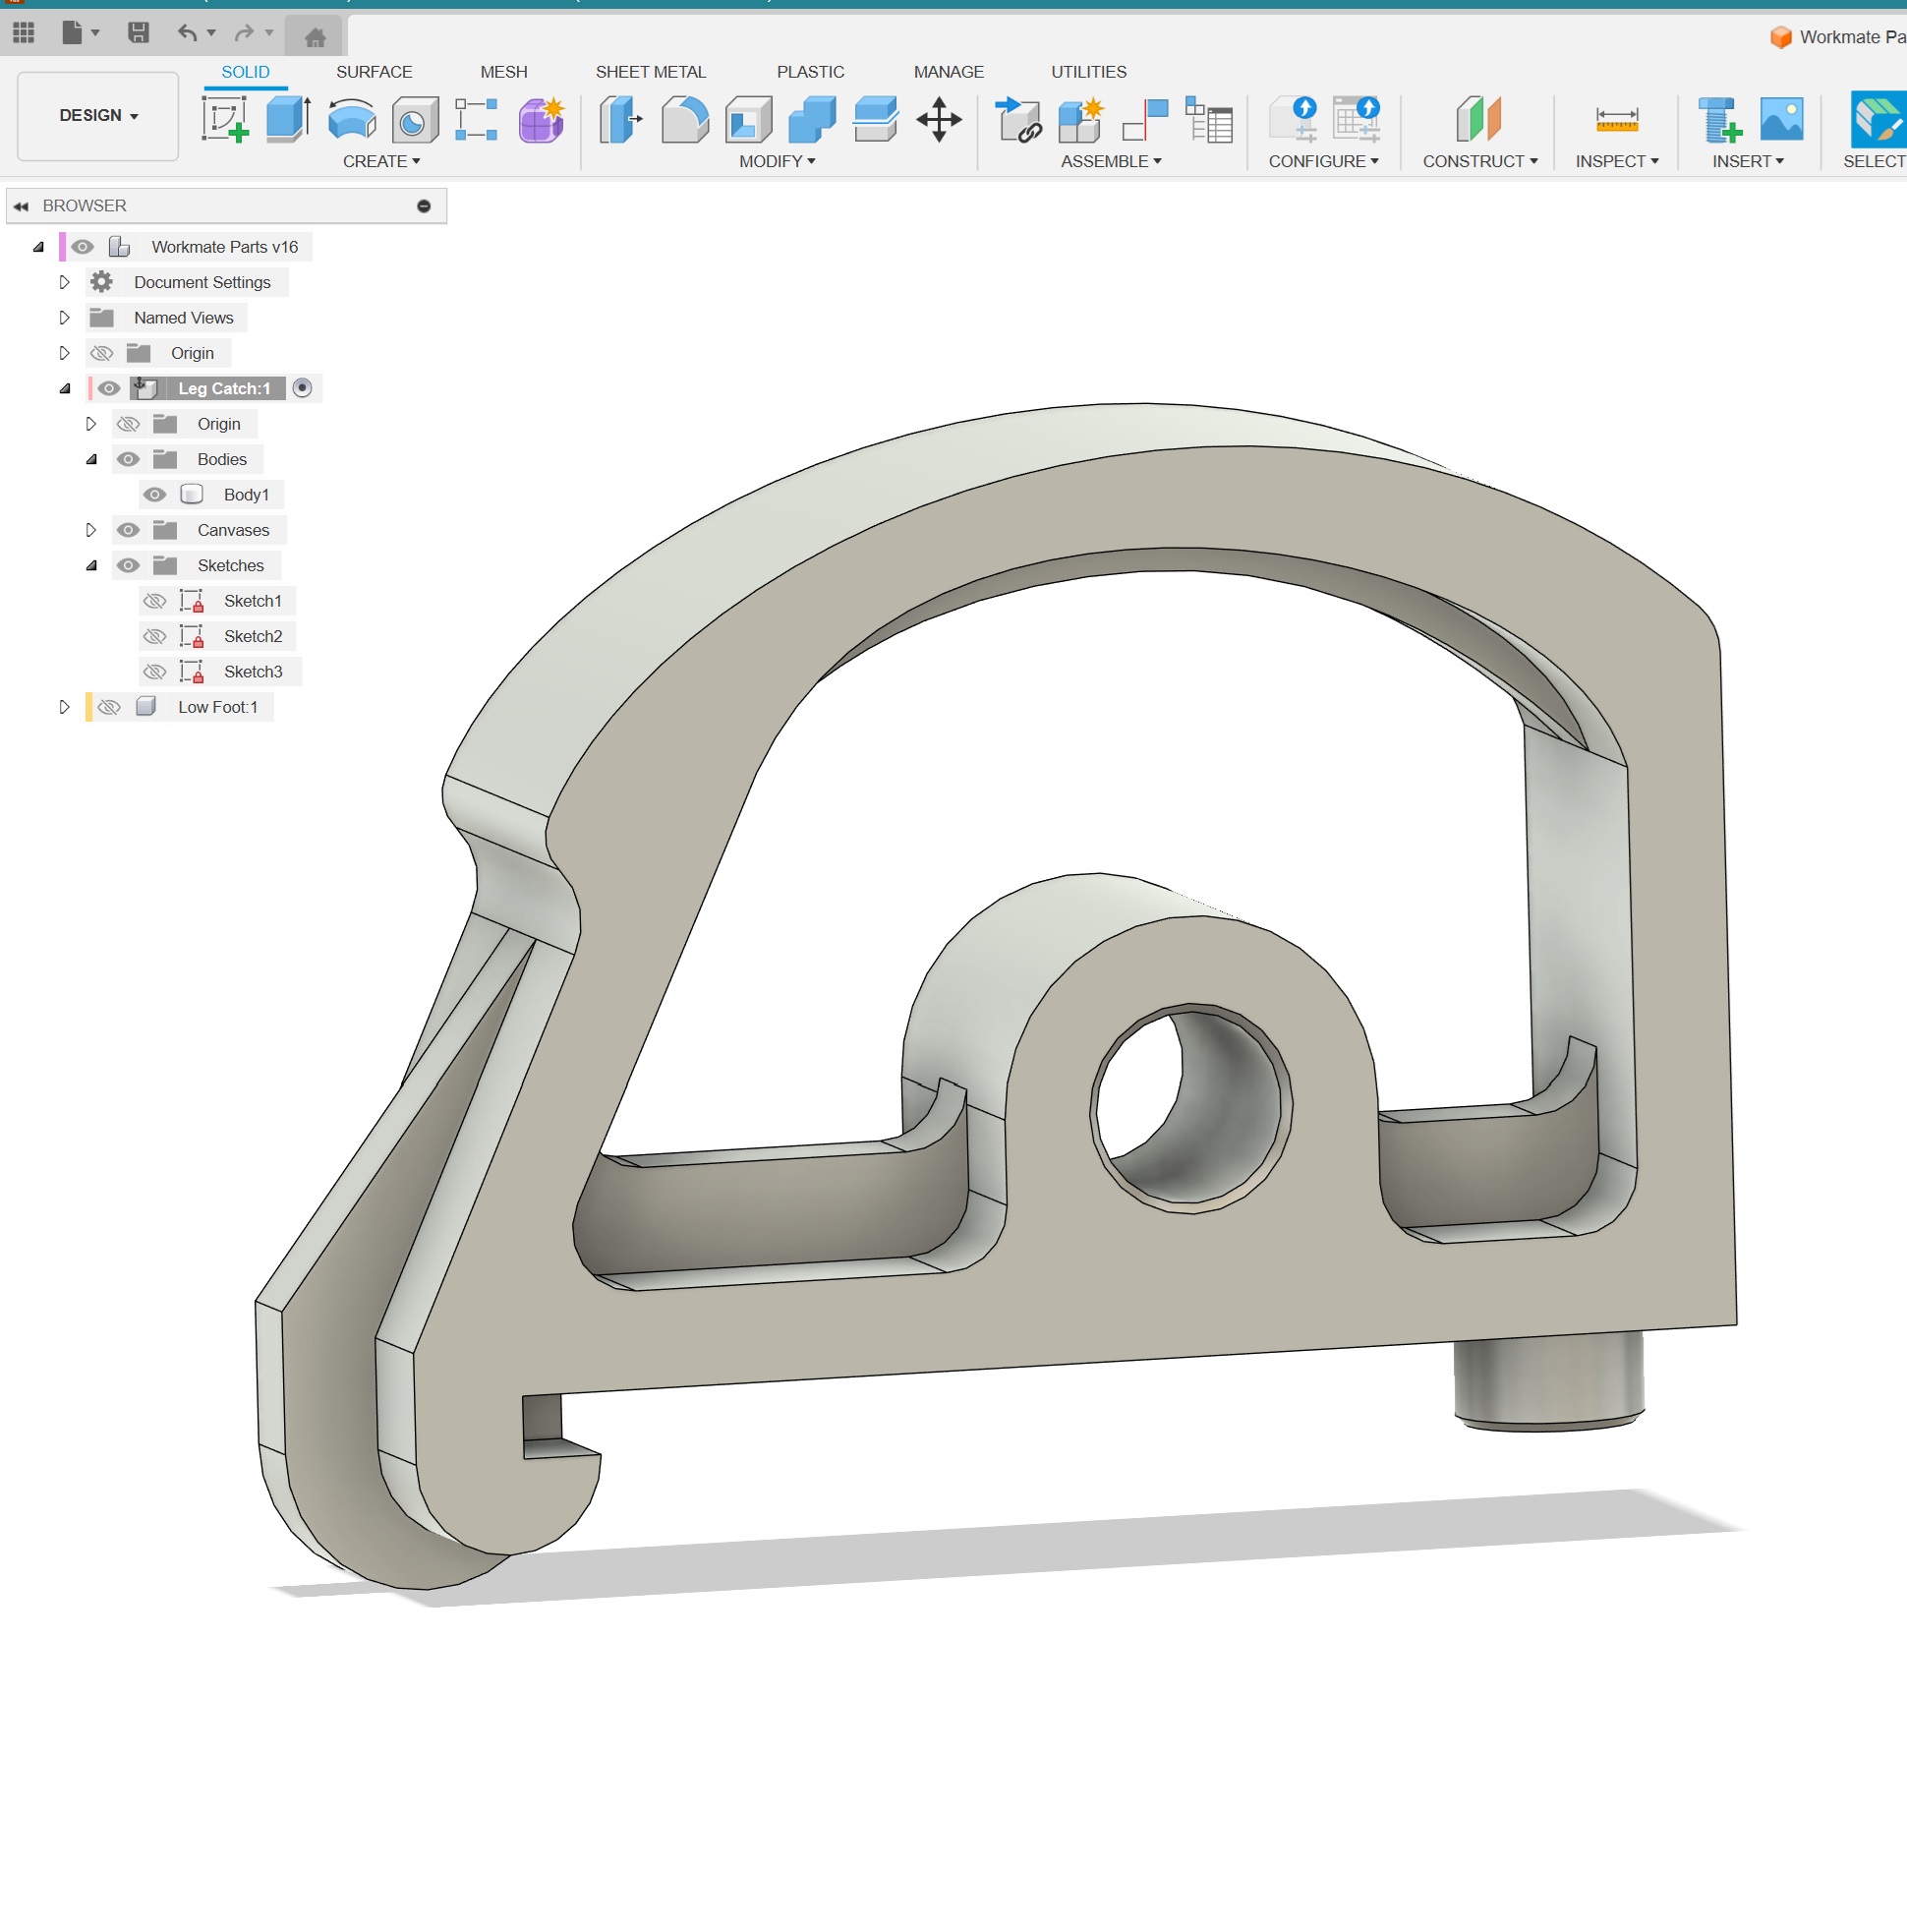The width and height of the screenshot is (1907, 1932).
Task: Hide Body1 with its eye icon
Action: pyautogui.click(x=154, y=495)
